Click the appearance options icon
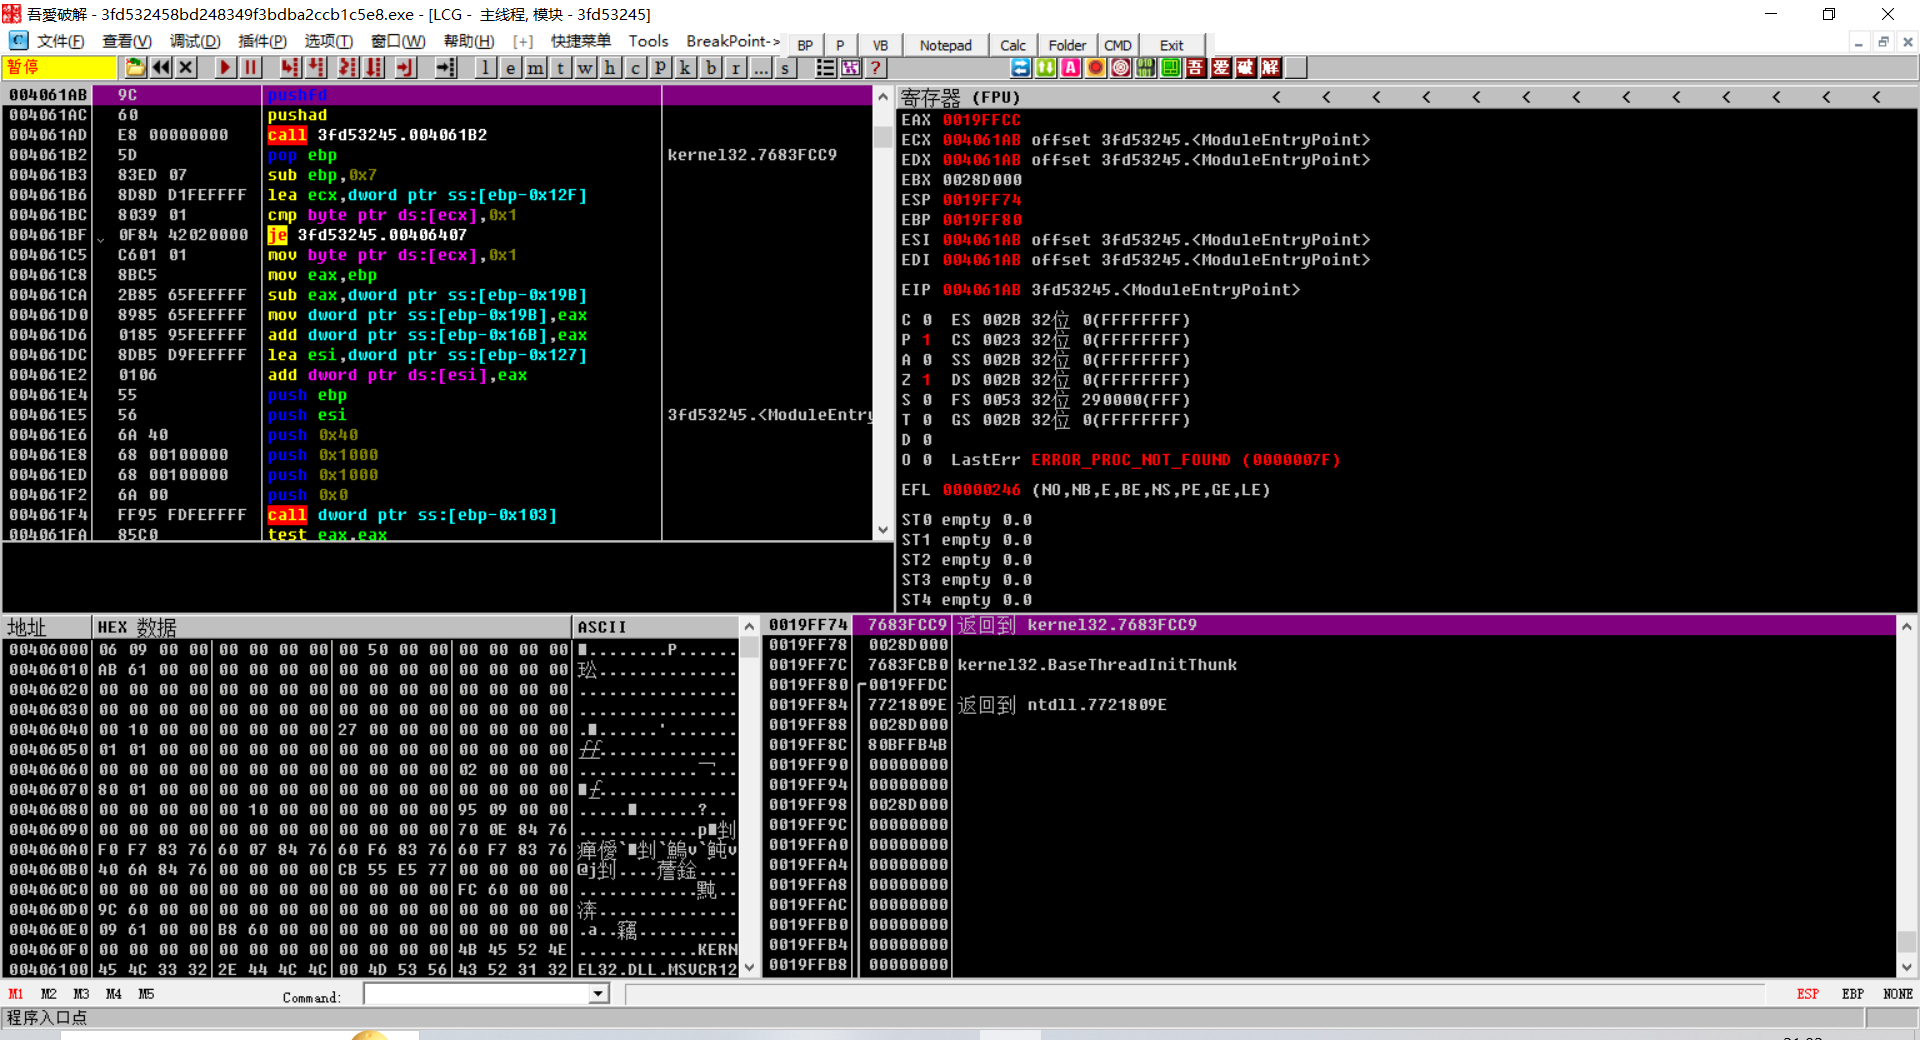The width and height of the screenshot is (1920, 1040). pyautogui.click(x=850, y=67)
